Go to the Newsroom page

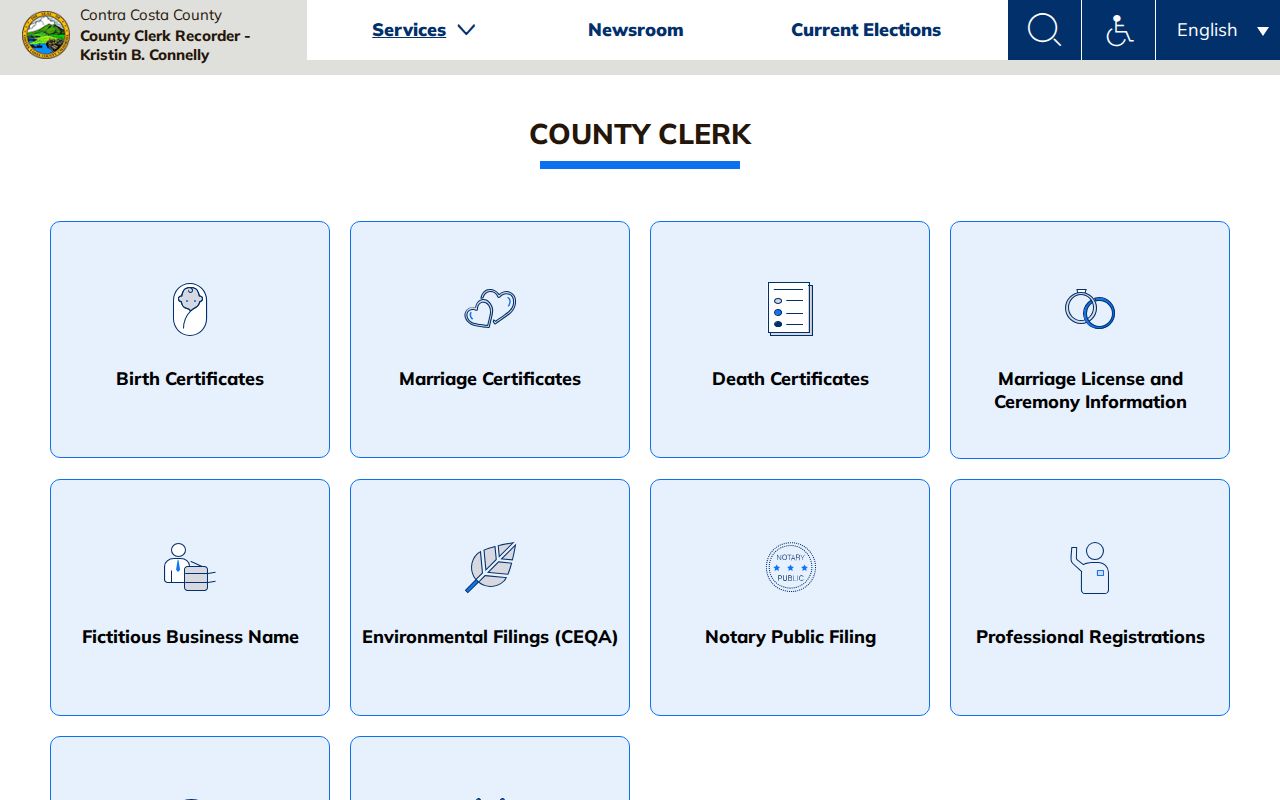(636, 30)
